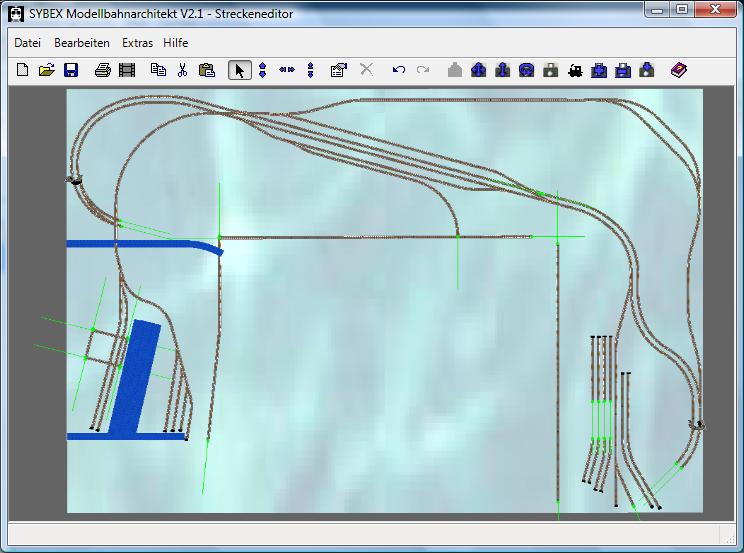
Task: Select the arrow pointer tool
Action: (x=239, y=70)
